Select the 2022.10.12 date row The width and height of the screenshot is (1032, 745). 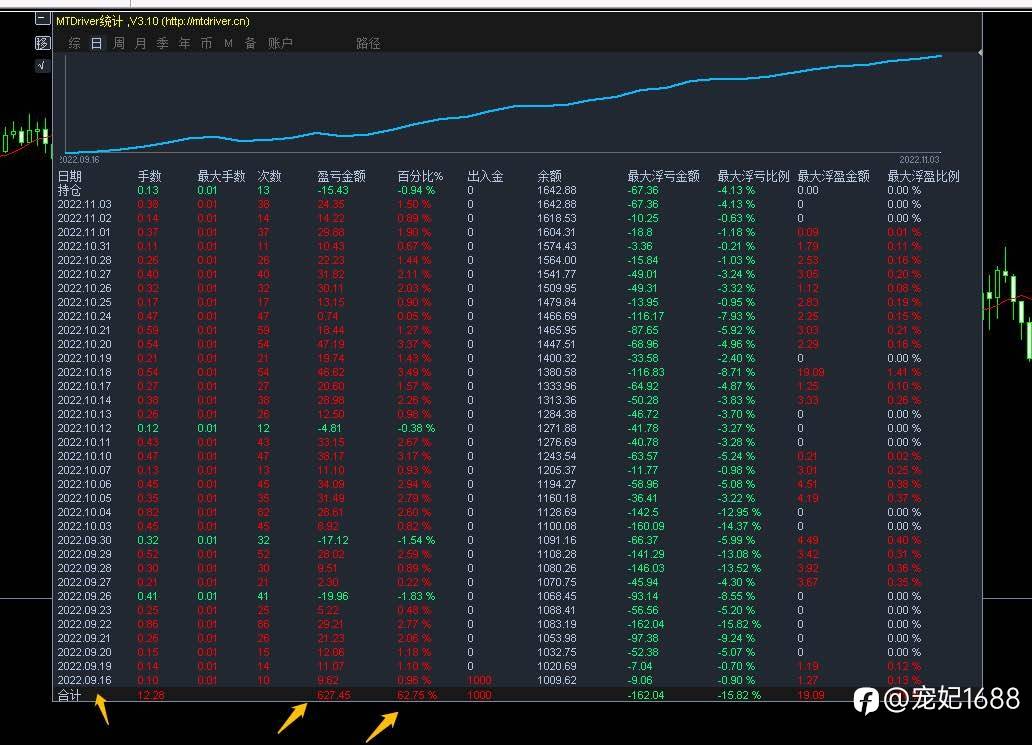[x=85, y=428]
